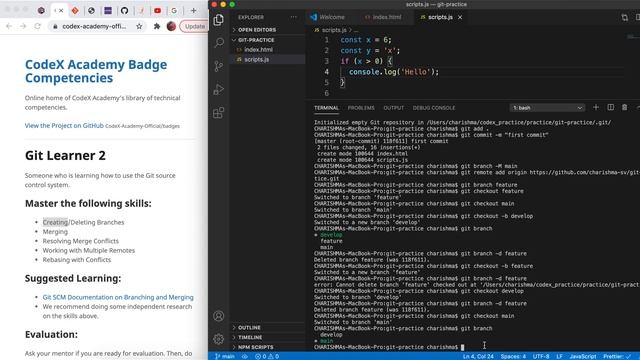Click the Chrome address bar
Viewport: 640px width, 360px height.
(95, 26)
